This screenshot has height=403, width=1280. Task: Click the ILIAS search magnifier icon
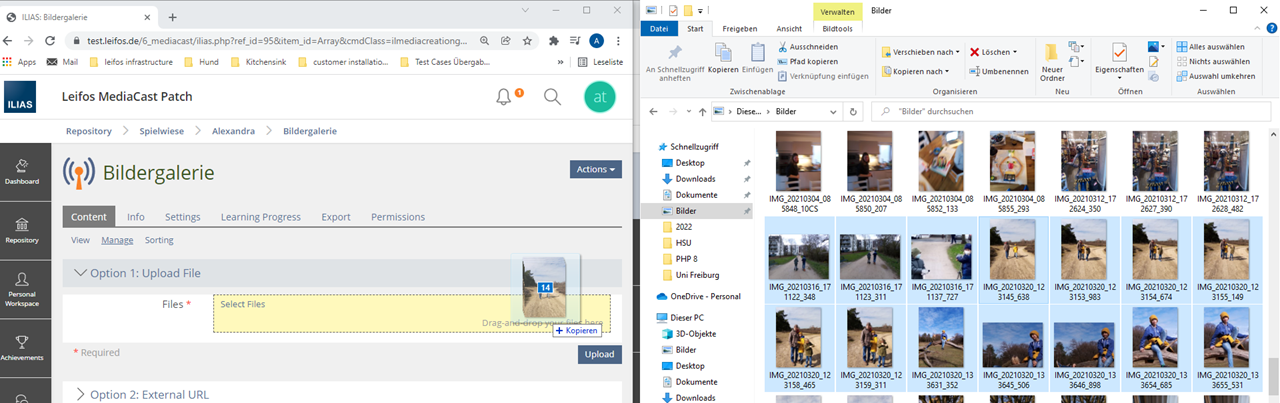552,97
